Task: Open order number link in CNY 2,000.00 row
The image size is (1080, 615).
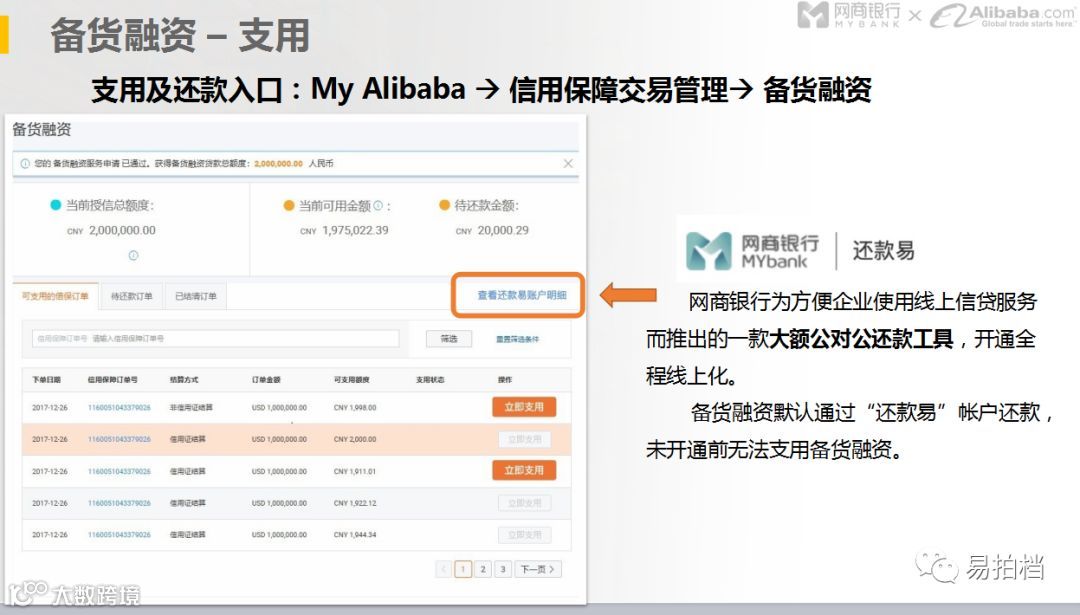Action: [119, 439]
